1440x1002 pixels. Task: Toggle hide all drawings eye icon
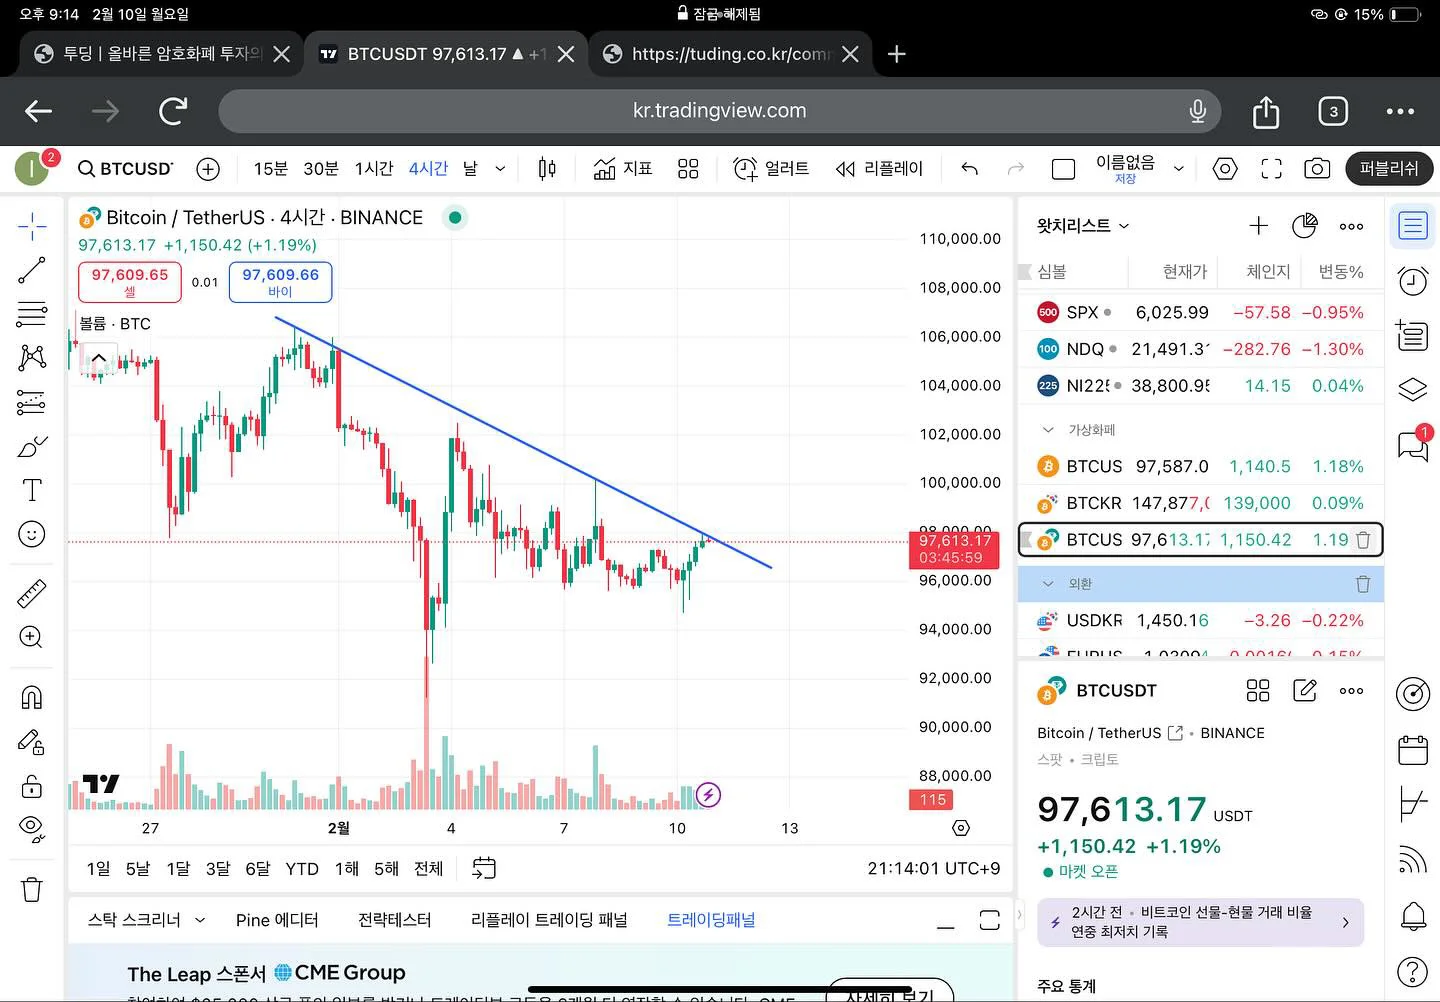pyautogui.click(x=32, y=829)
